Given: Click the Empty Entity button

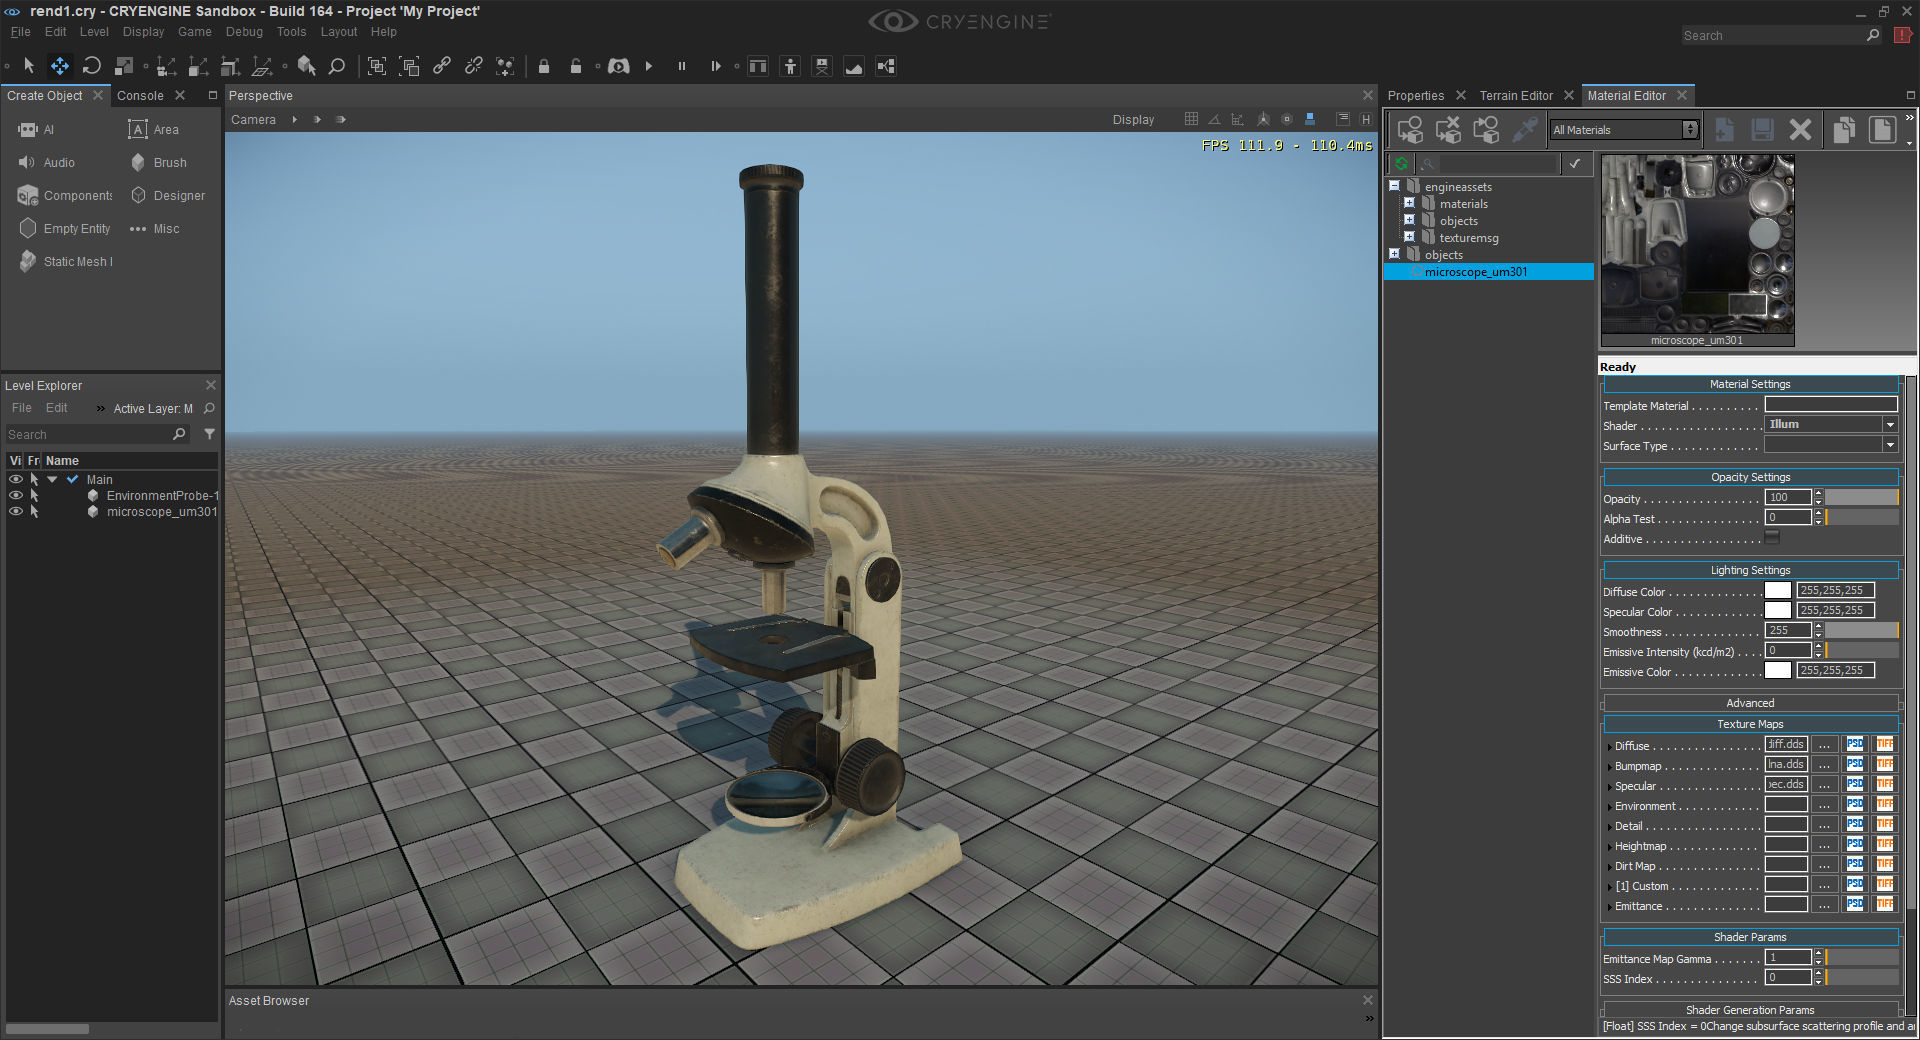Looking at the screenshot, I should pyautogui.click(x=65, y=229).
